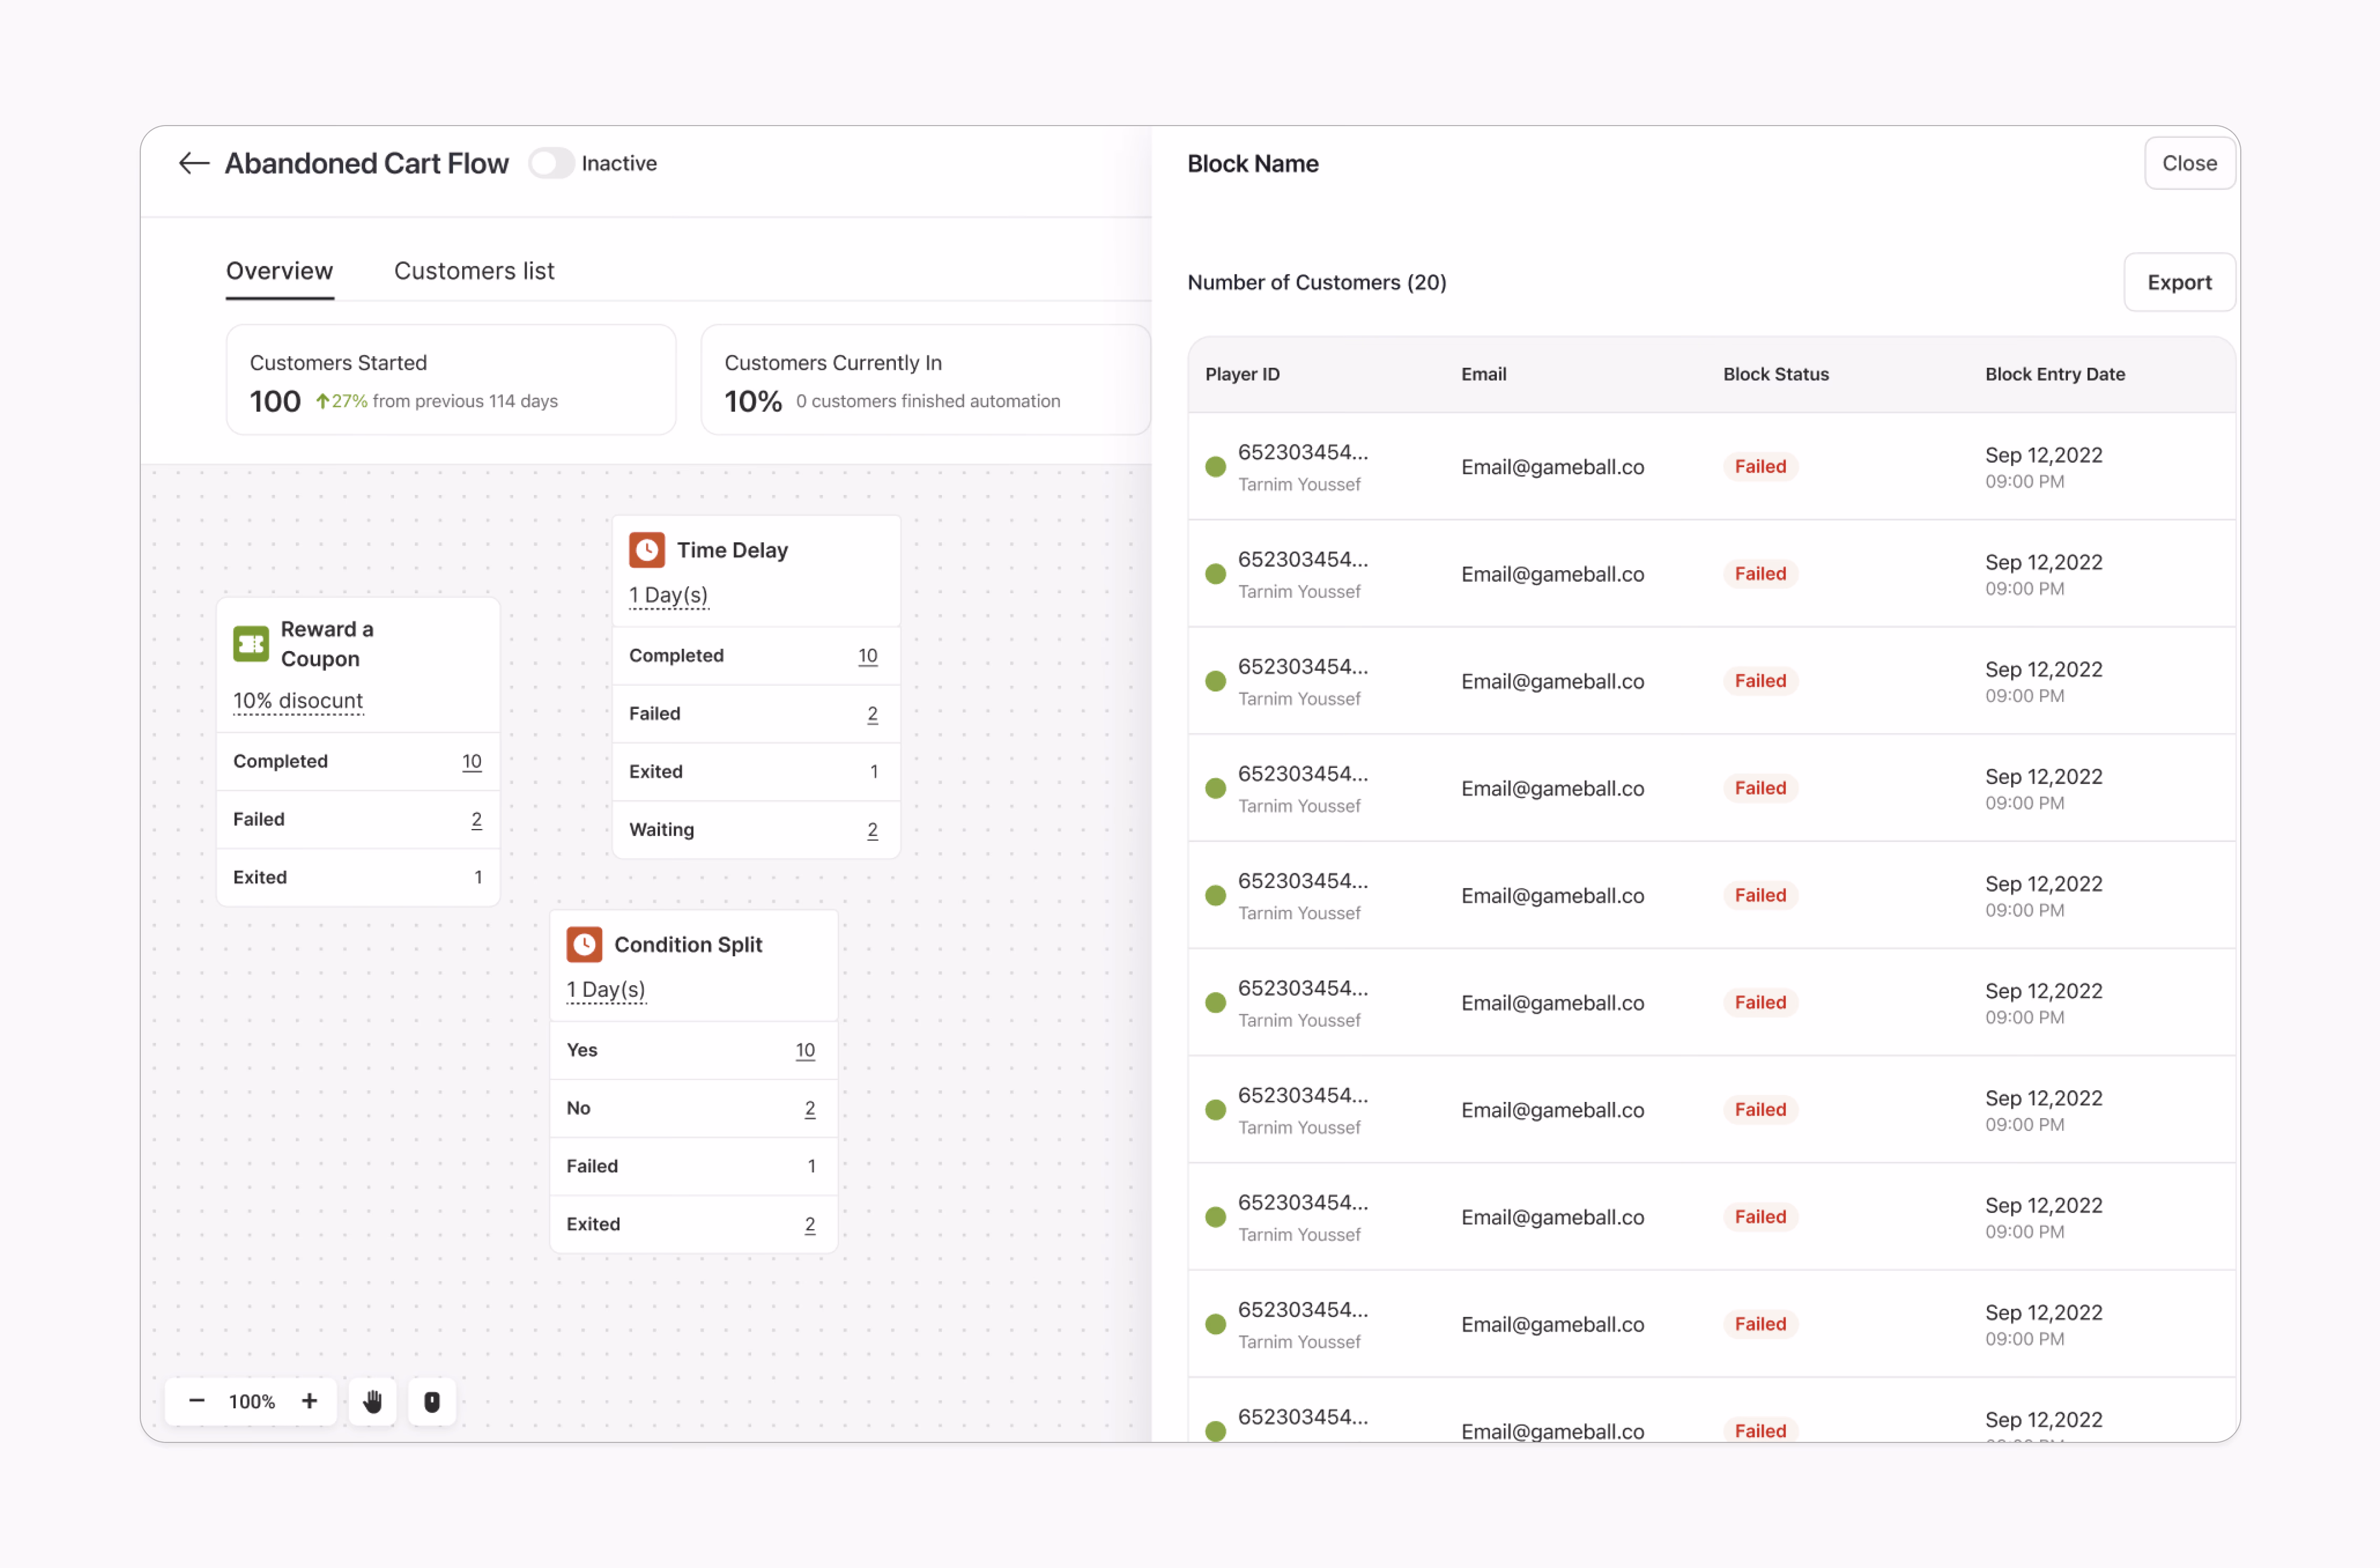Click the Time Delay block title
Viewport: 2380px width, 1568px height.
(x=732, y=550)
